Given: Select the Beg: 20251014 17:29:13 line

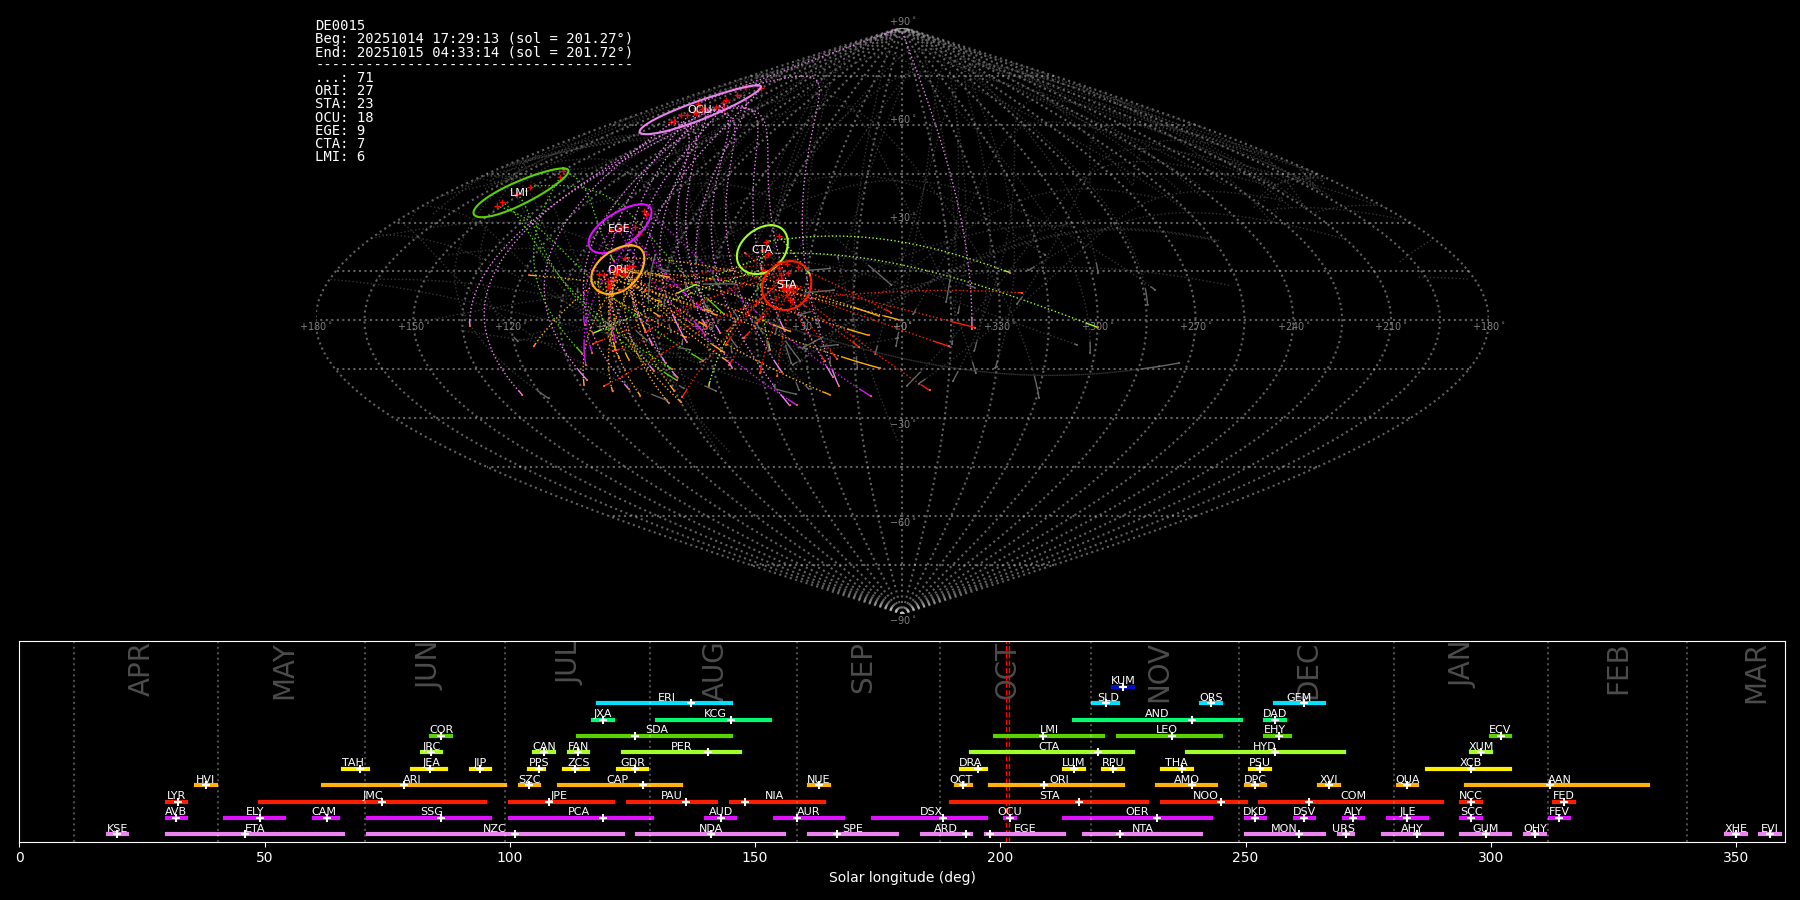Looking at the screenshot, I should [474, 39].
